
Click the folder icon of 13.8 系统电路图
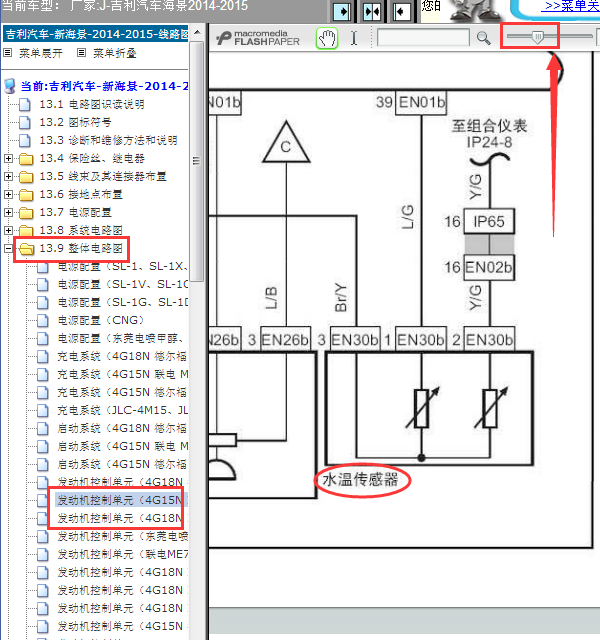click(26, 230)
